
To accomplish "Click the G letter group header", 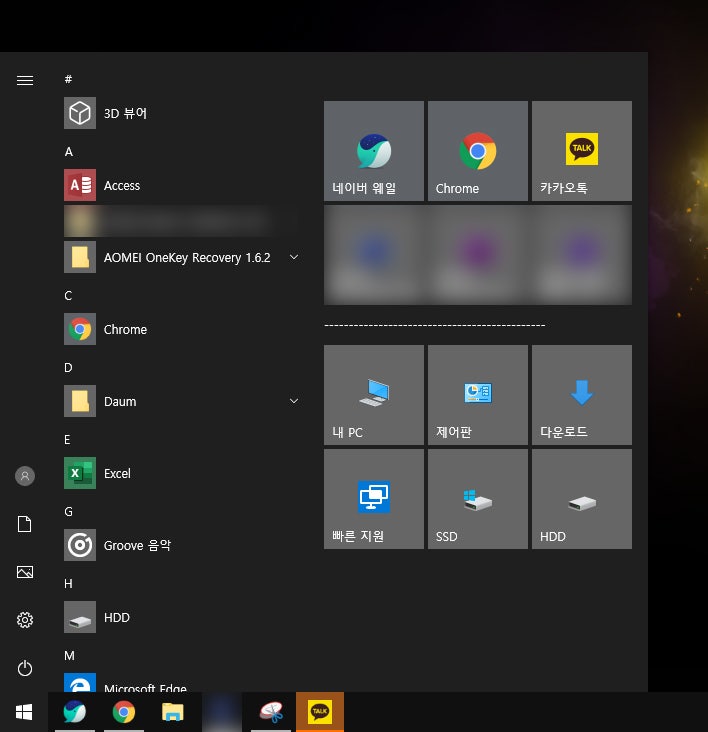I will 69,512.
